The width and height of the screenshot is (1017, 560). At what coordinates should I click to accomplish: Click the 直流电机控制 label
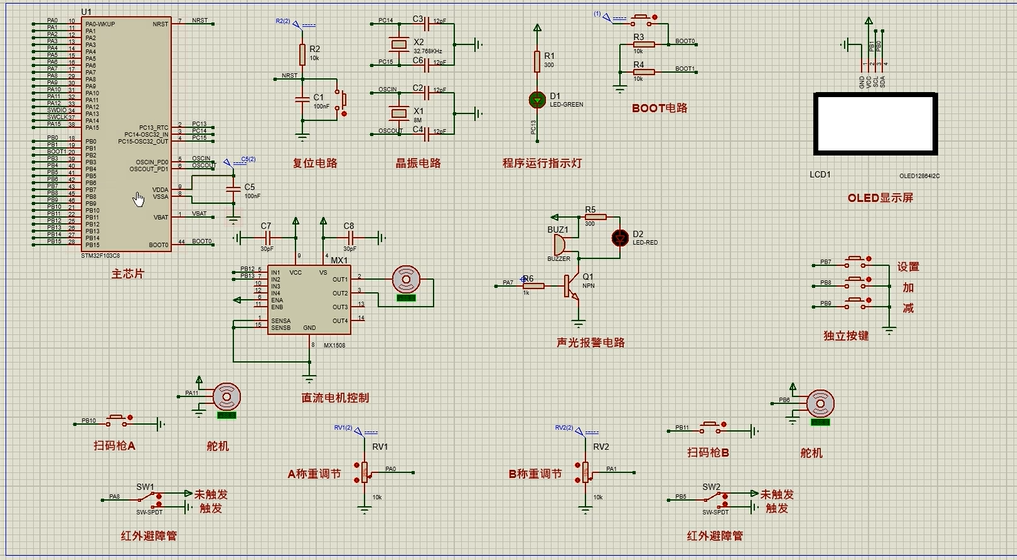tap(335, 397)
